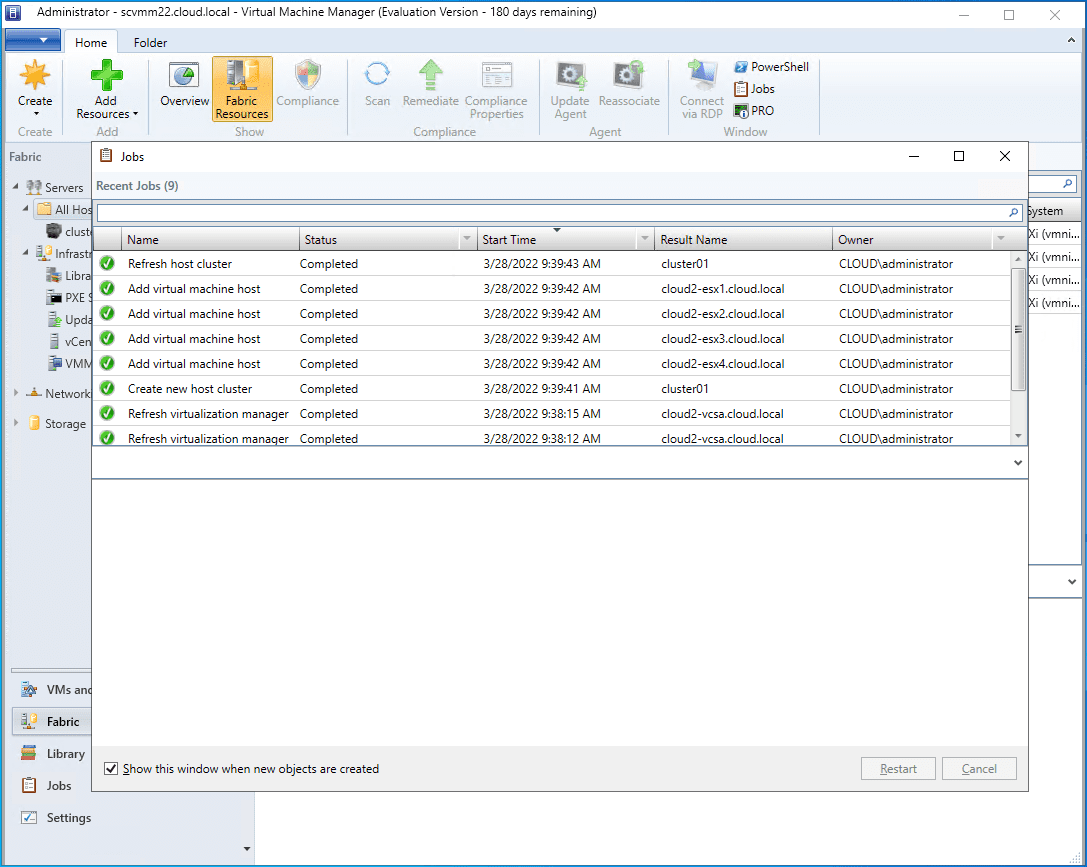Click status icon of Refresh host cluster job
This screenshot has height=867, width=1087.
click(107, 263)
